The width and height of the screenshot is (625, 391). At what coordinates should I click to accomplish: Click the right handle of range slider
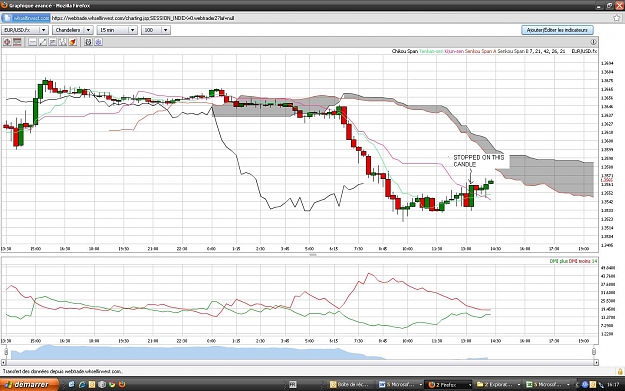tap(594, 351)
